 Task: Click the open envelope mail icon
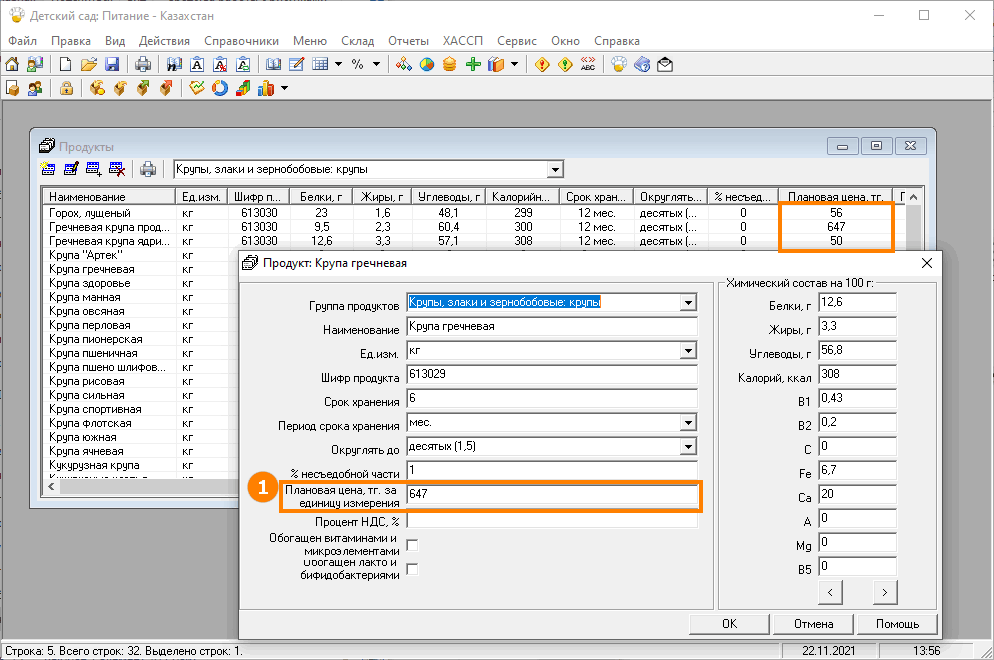tap(665, 64)
